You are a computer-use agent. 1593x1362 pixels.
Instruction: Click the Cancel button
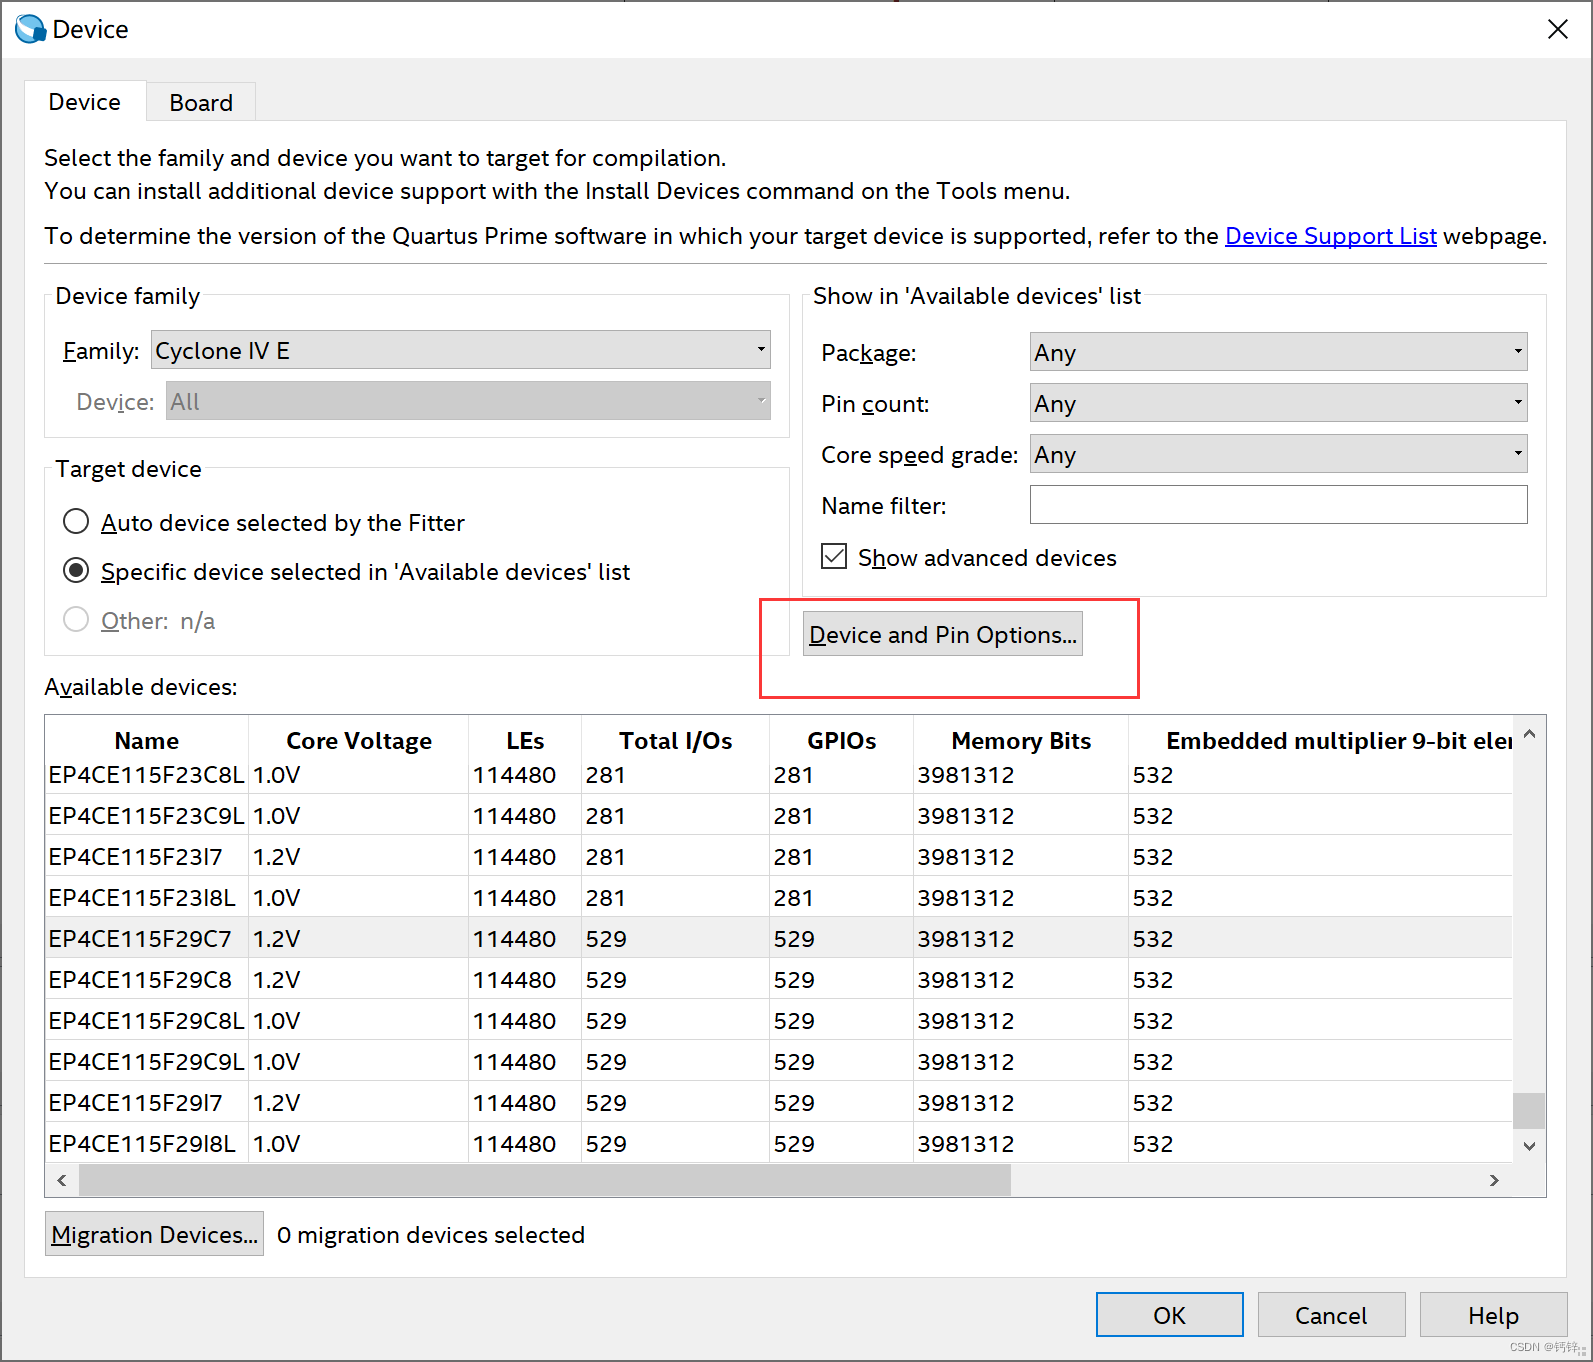coord(1331,1315)
